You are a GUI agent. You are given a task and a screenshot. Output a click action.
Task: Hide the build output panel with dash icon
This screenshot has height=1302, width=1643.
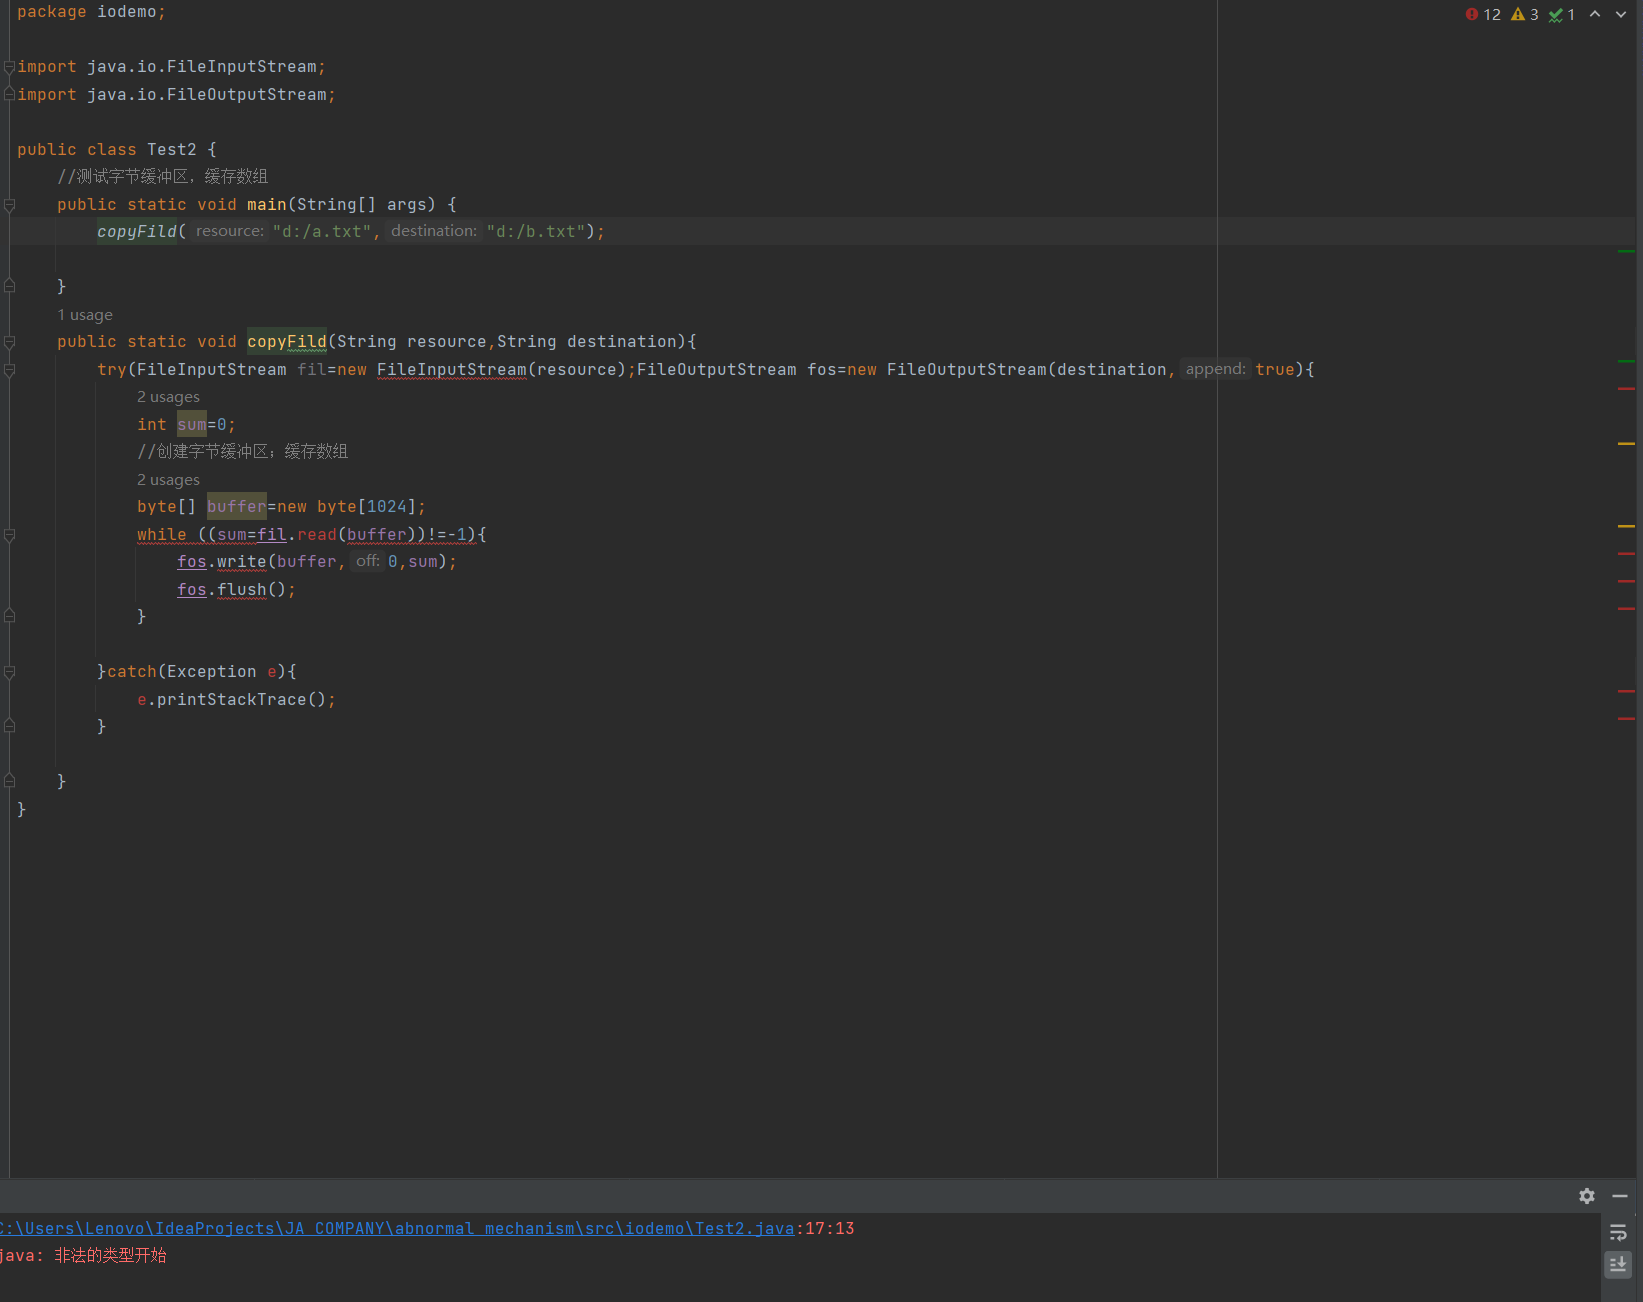[x=1620, y=1196]
